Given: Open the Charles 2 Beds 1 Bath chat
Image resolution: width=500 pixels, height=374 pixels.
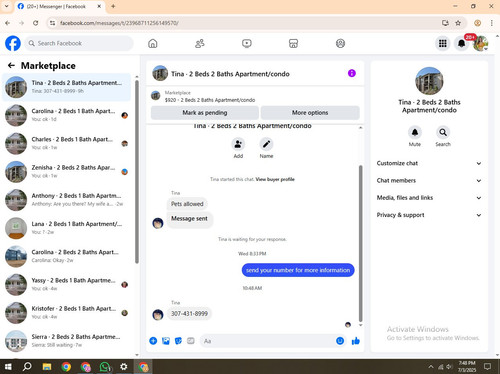Looking at the screenshot, I should tap(66, 144).
